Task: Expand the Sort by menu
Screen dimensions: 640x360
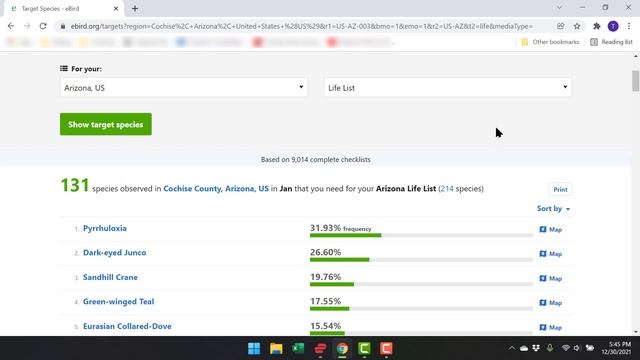Action: point(553,209)
